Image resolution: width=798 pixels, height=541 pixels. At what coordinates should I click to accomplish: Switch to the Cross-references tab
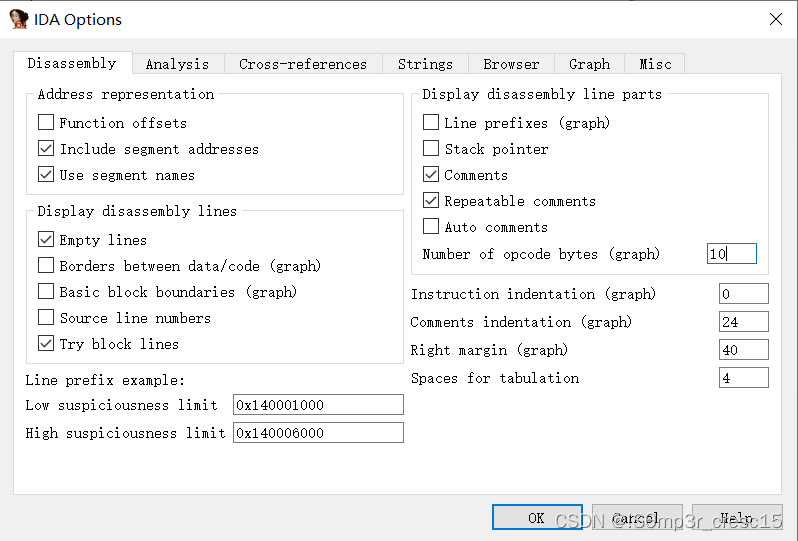pos(303,64)
